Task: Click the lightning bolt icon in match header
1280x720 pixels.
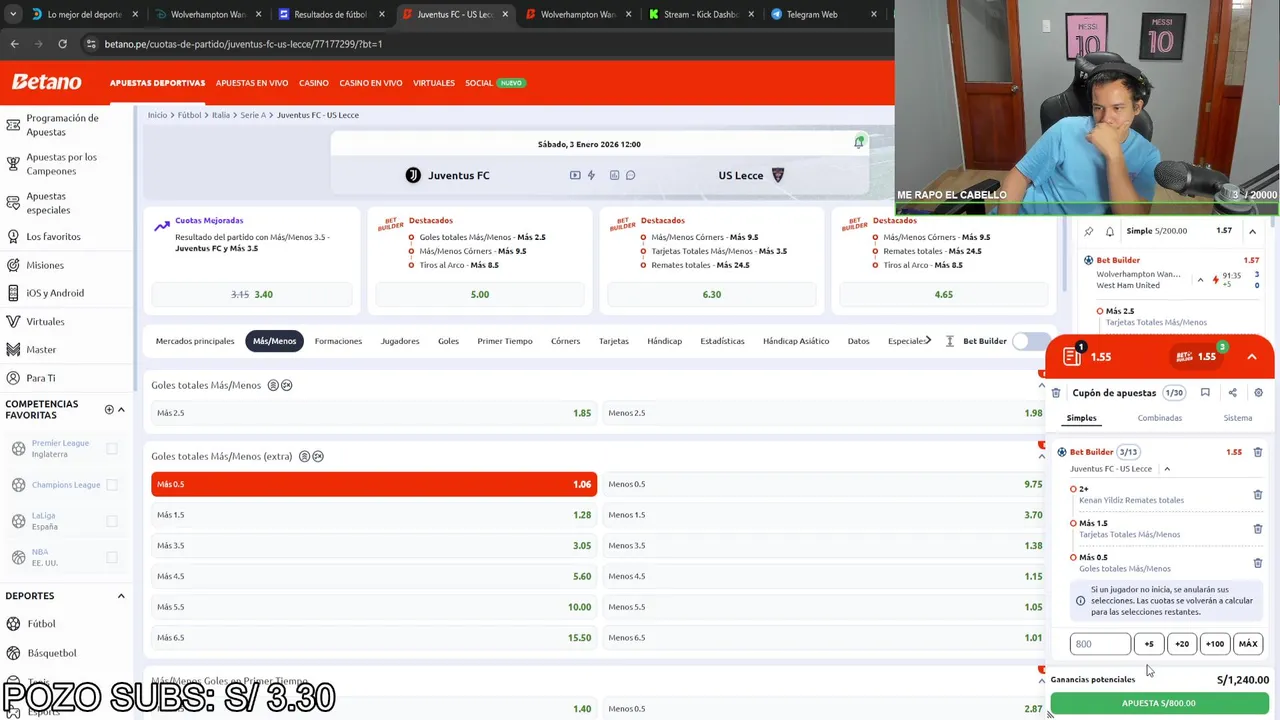Action: [591, 175]
